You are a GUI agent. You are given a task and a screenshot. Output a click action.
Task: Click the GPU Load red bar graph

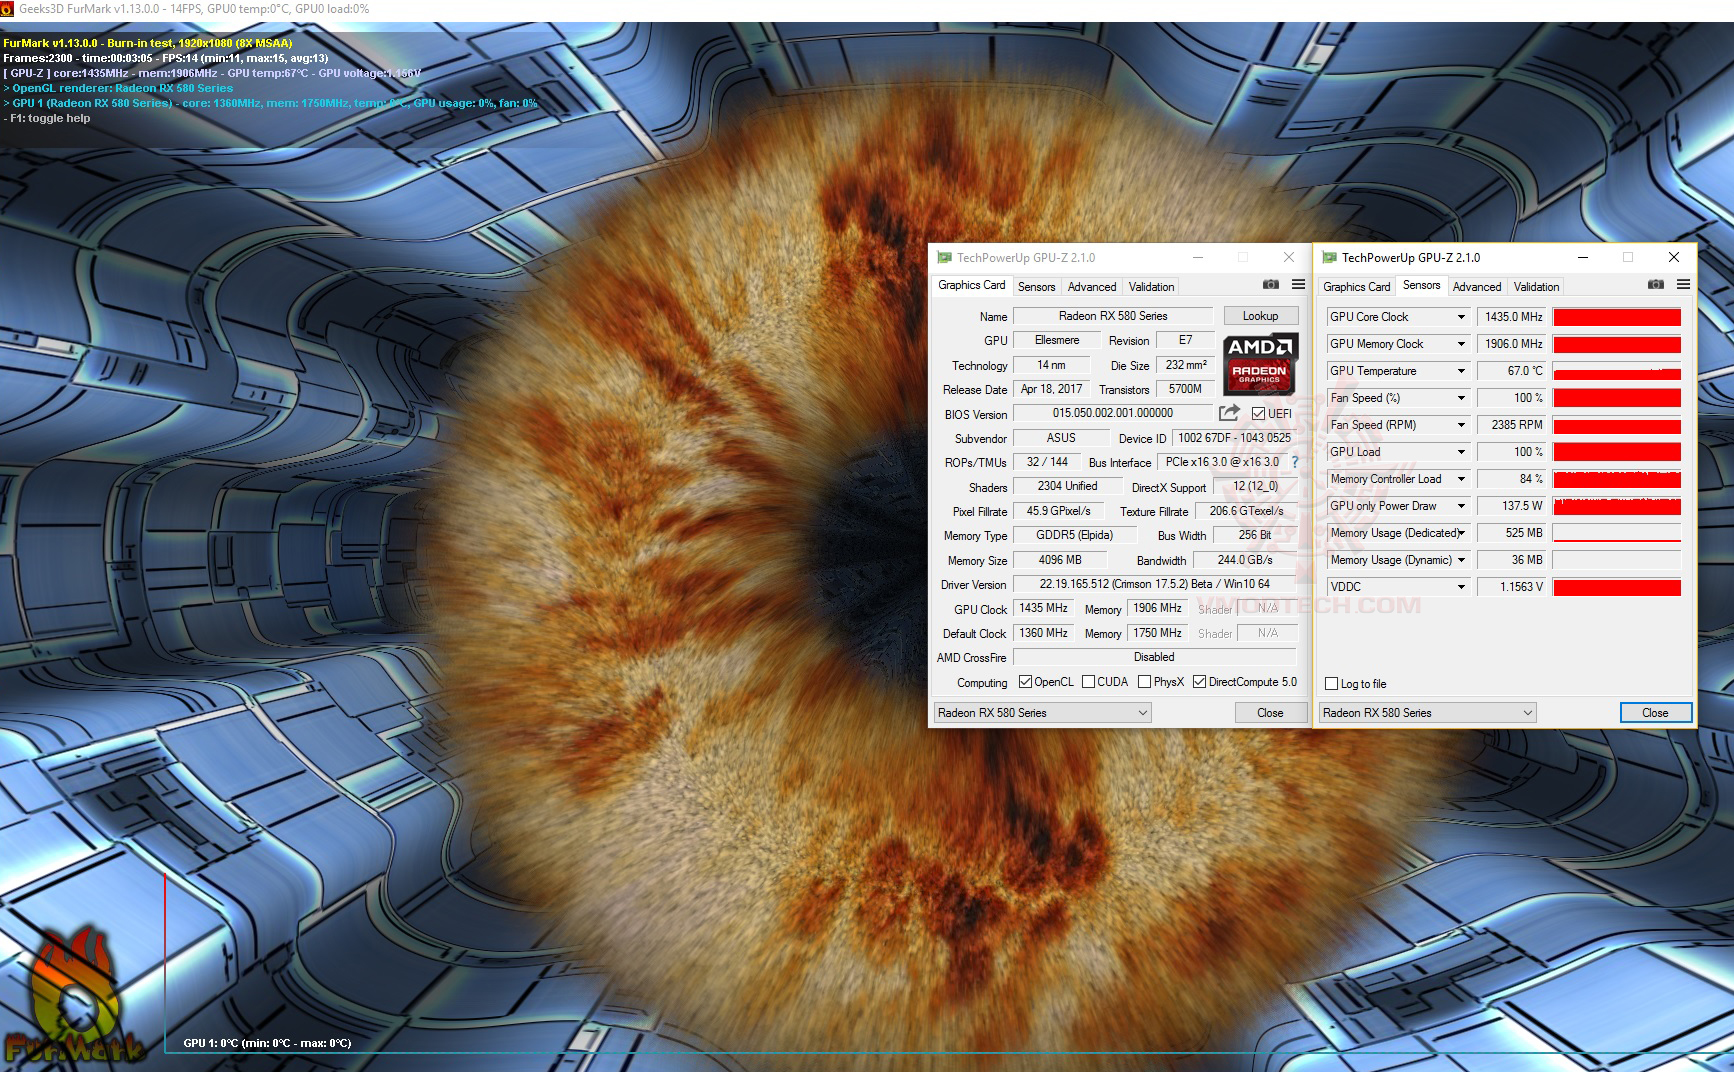tap(1616, 451)
